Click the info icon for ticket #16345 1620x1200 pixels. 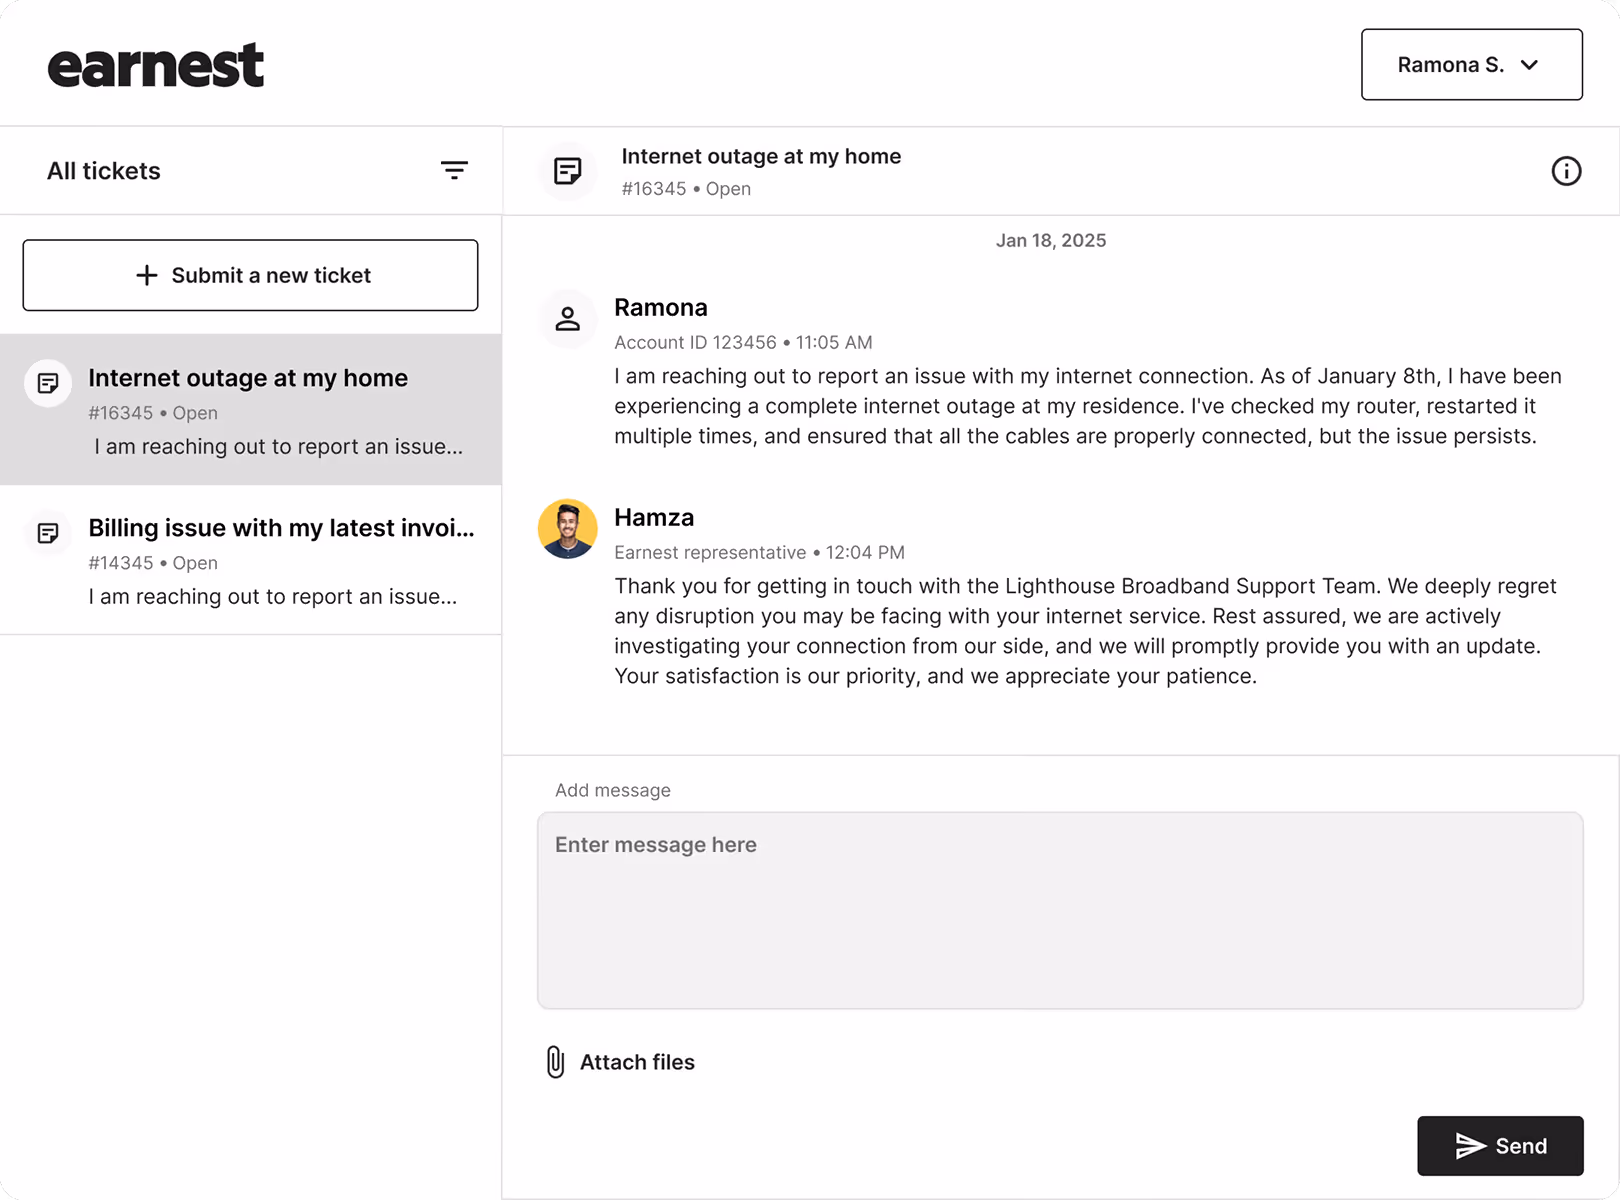pyautogui.click(x=1566, y=171)
